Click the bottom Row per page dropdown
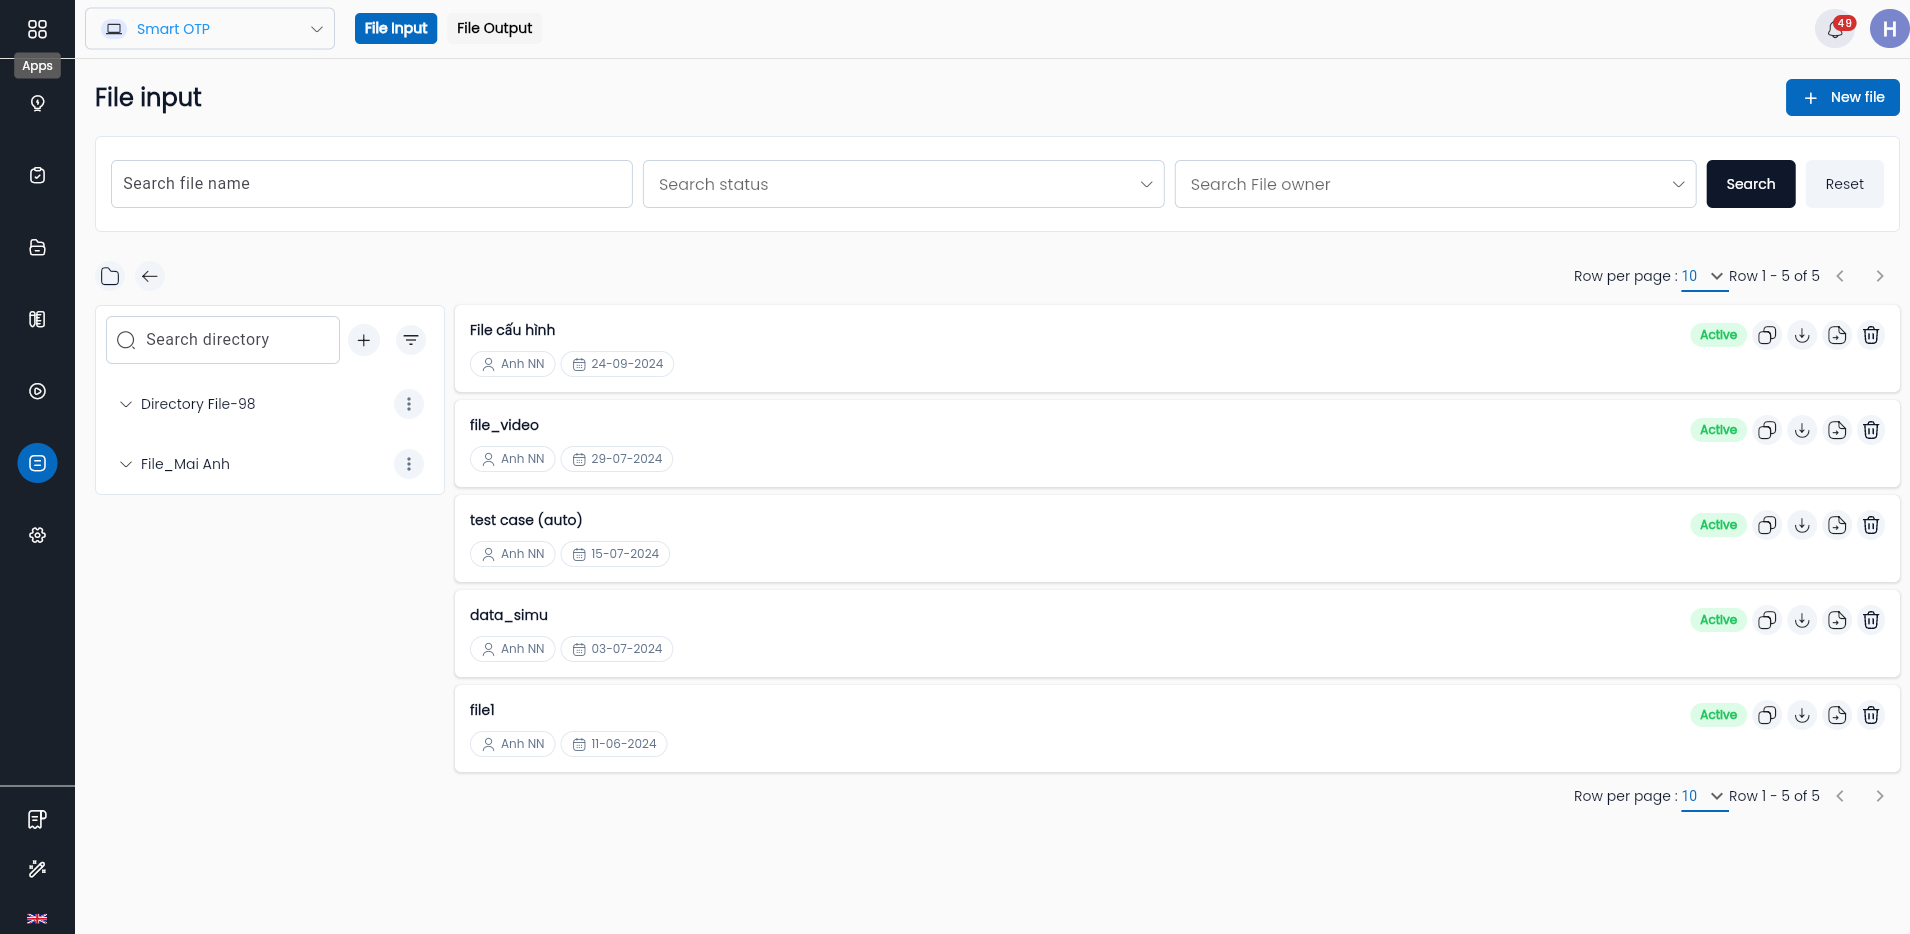 coord(1704,796)
